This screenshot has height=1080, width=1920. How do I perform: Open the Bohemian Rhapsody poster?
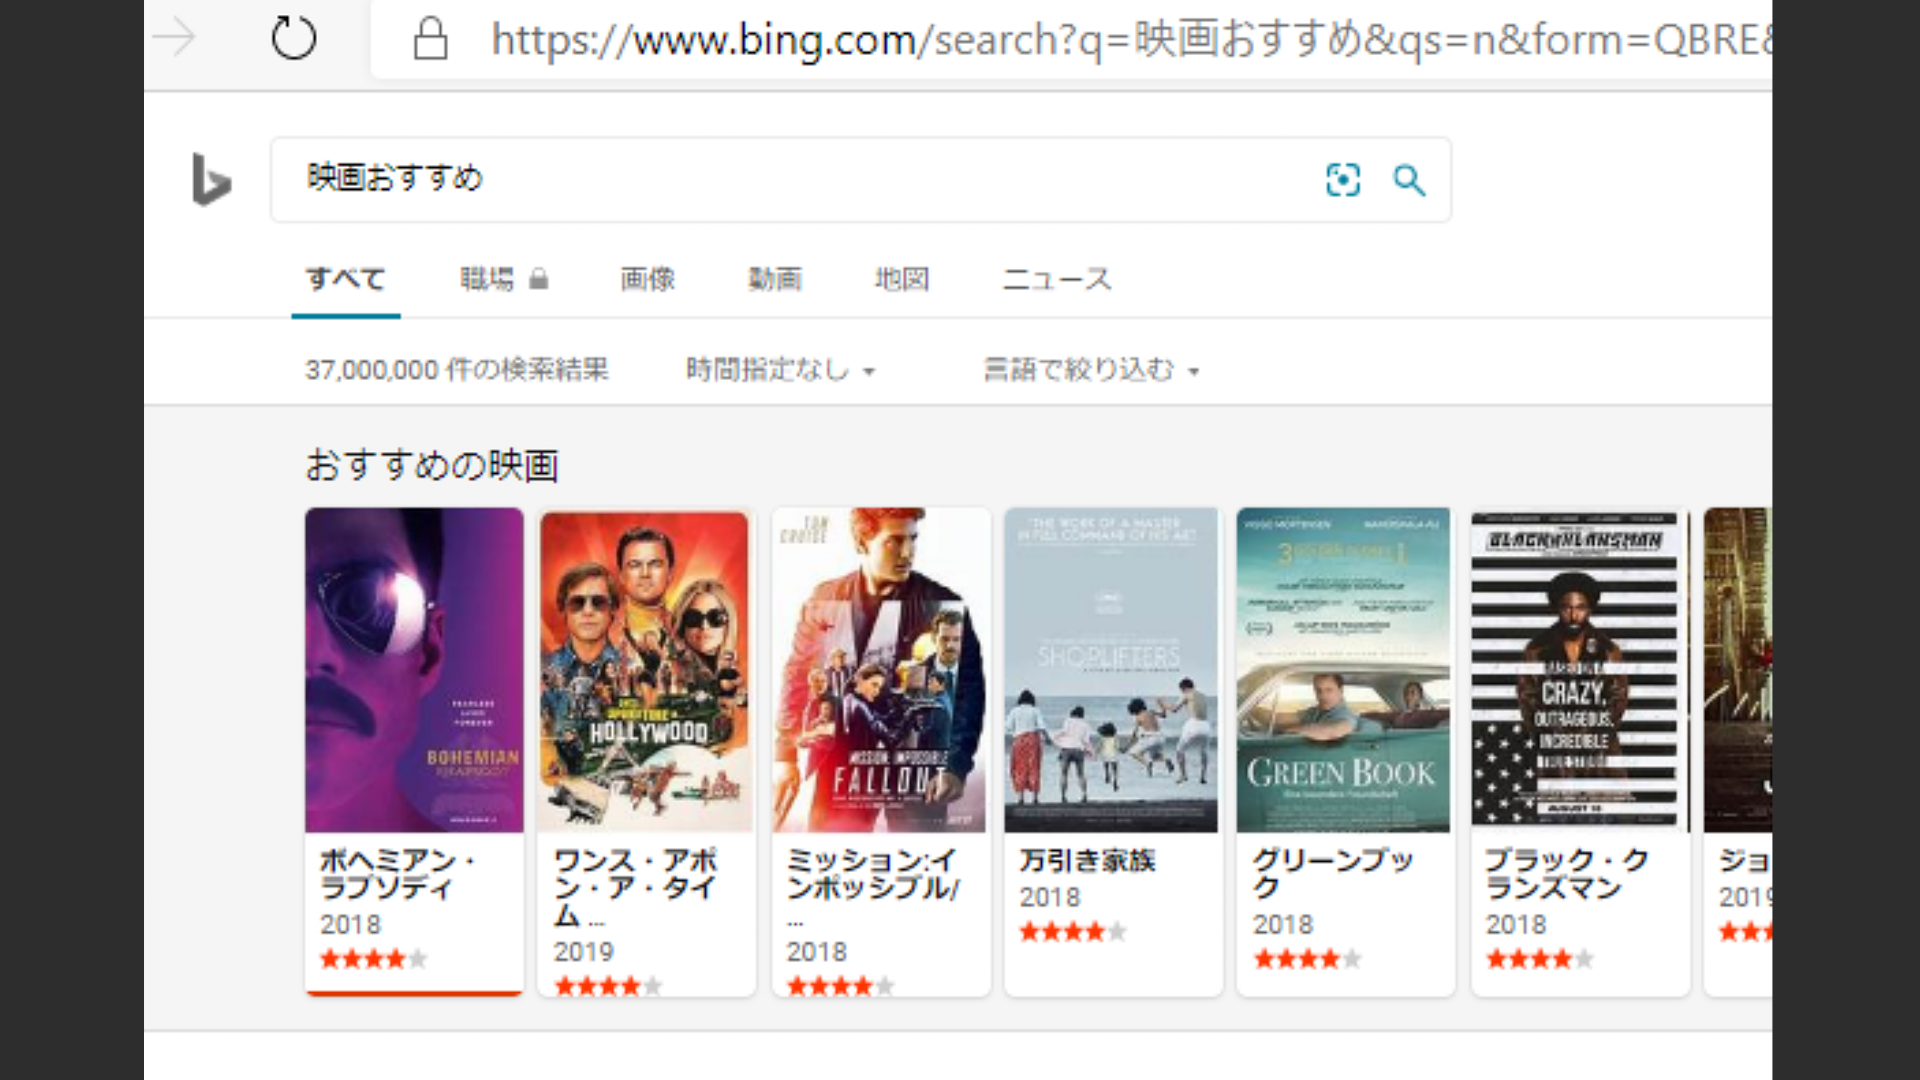click(414, 670)
